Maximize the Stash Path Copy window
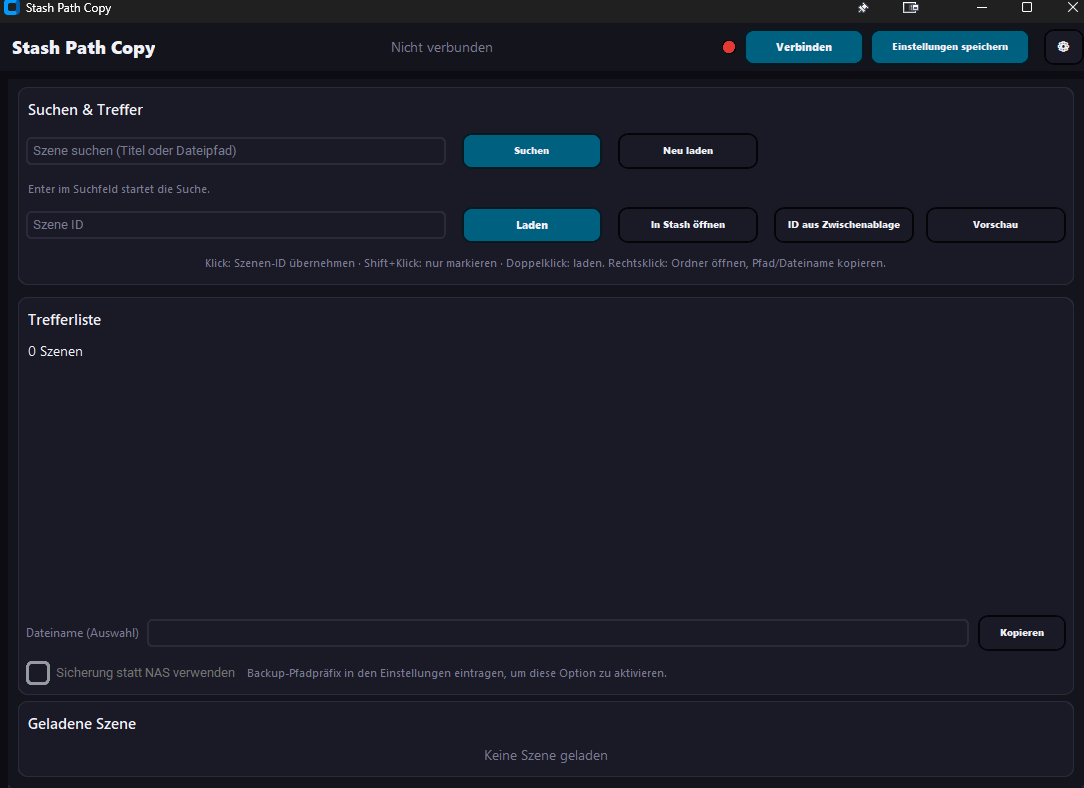Screen dimensions: 1084x788 pyautogui.click(x=1027, y=8)
